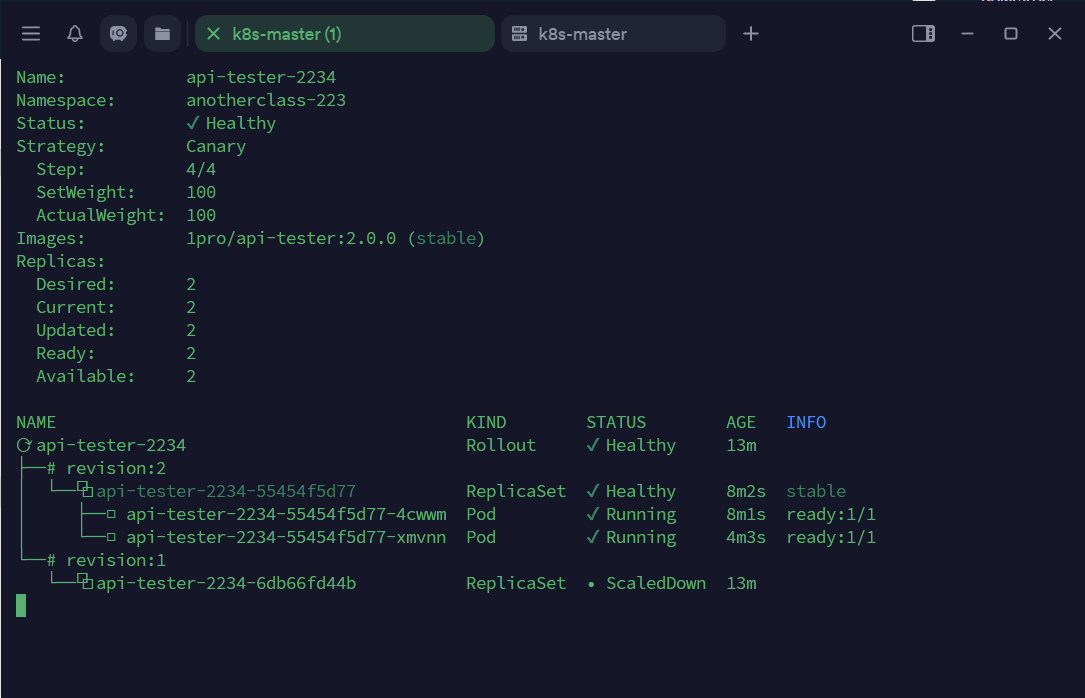Close the terminal window
The image size is (1085, 698).
pos(1055,34)
